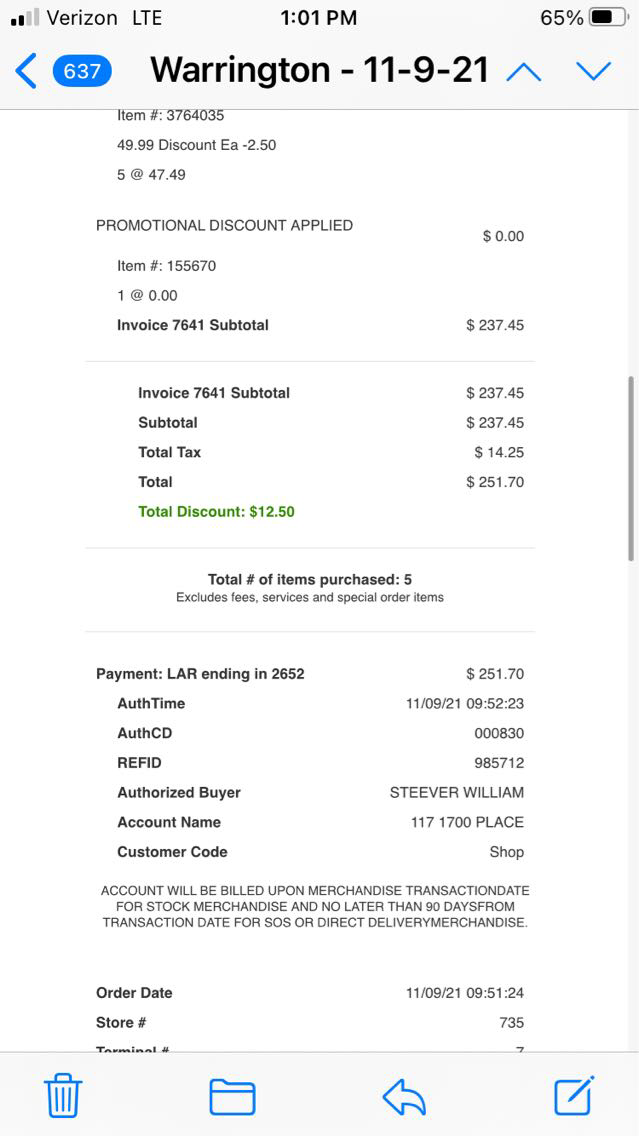This screenshot has width=639, height=1136.
Task: Tap the AuthTime date 11/09/21 09:52:23
Action: pyautogui.click(x=464, y=704)
